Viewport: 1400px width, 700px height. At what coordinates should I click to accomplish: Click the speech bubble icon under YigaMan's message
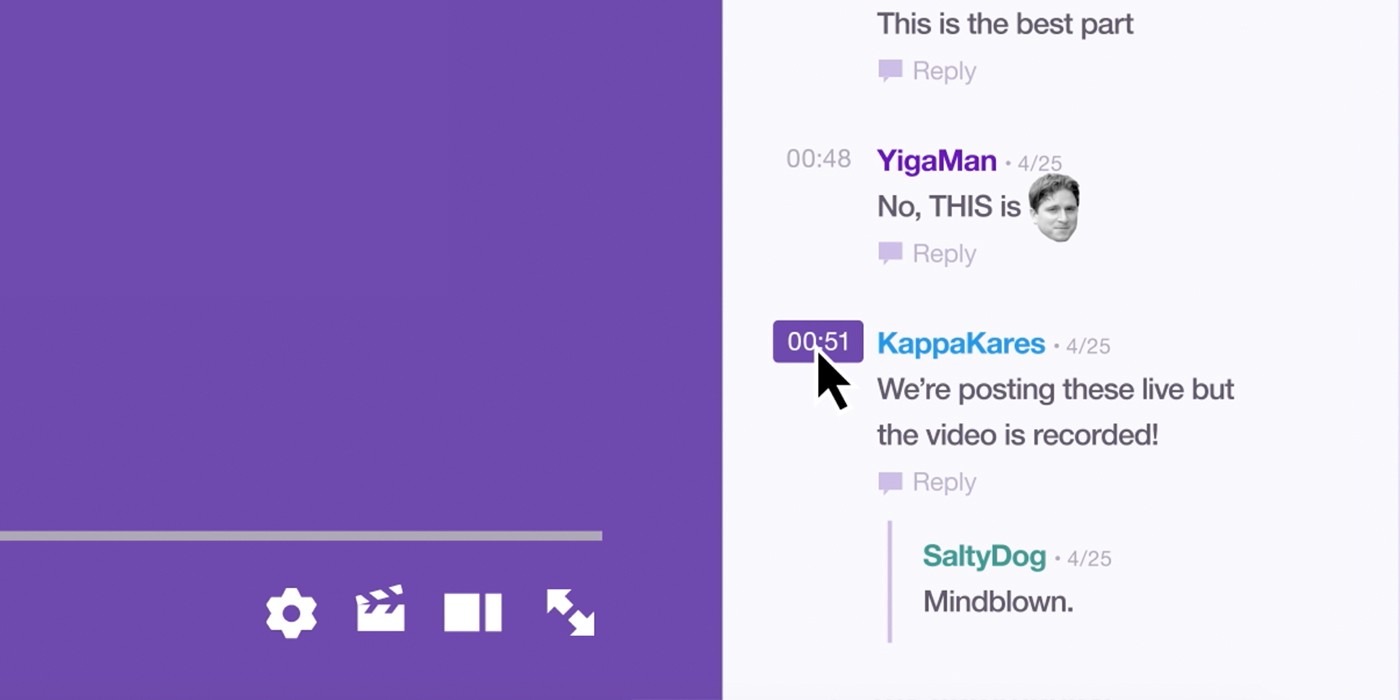[890, 254]
